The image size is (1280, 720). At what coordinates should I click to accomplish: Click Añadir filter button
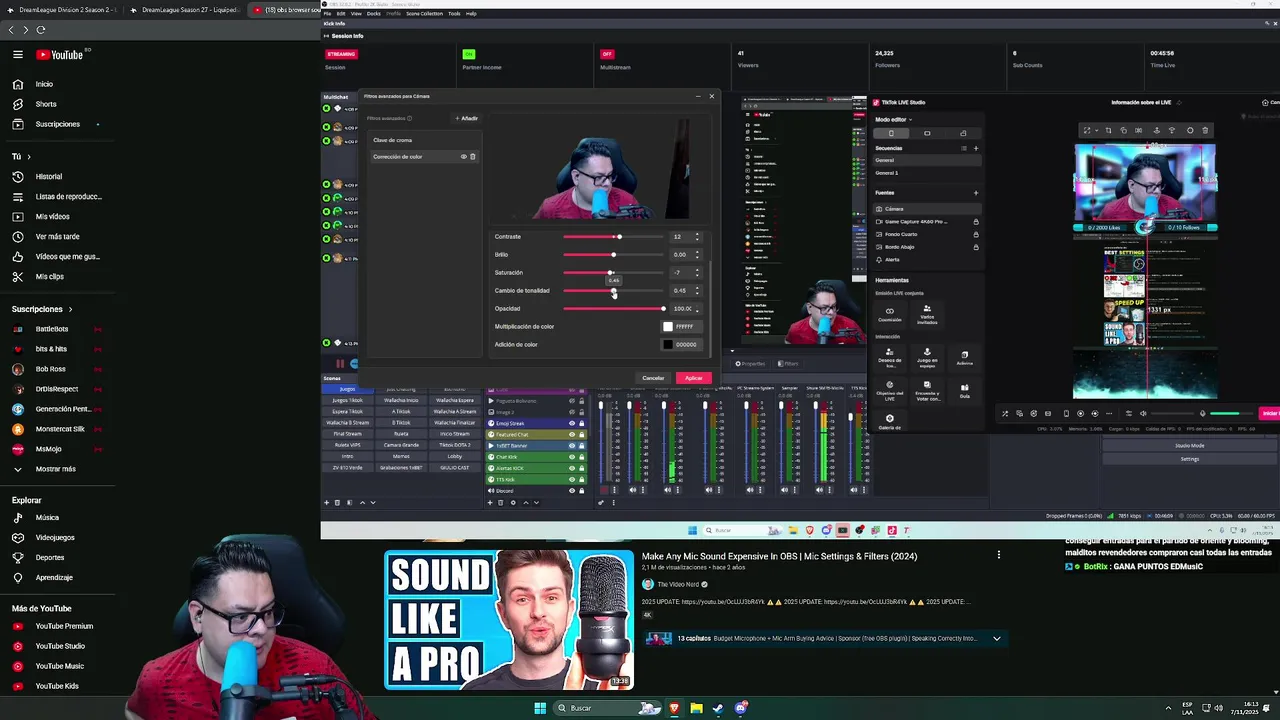point(466,118)
